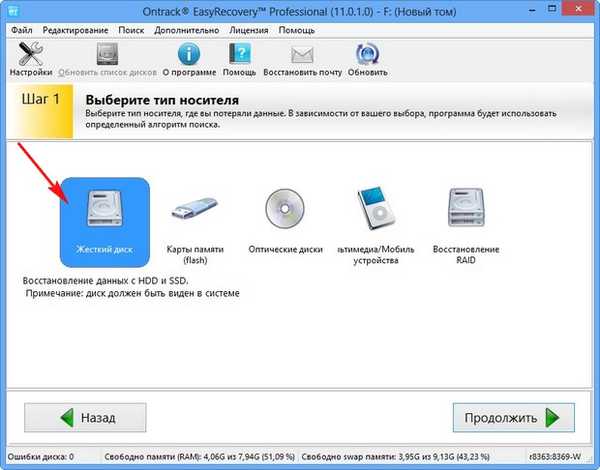This screenshot has width=600, height=470.
Task: Select Жесткий диск media type
Action: (x=104, y=221)
